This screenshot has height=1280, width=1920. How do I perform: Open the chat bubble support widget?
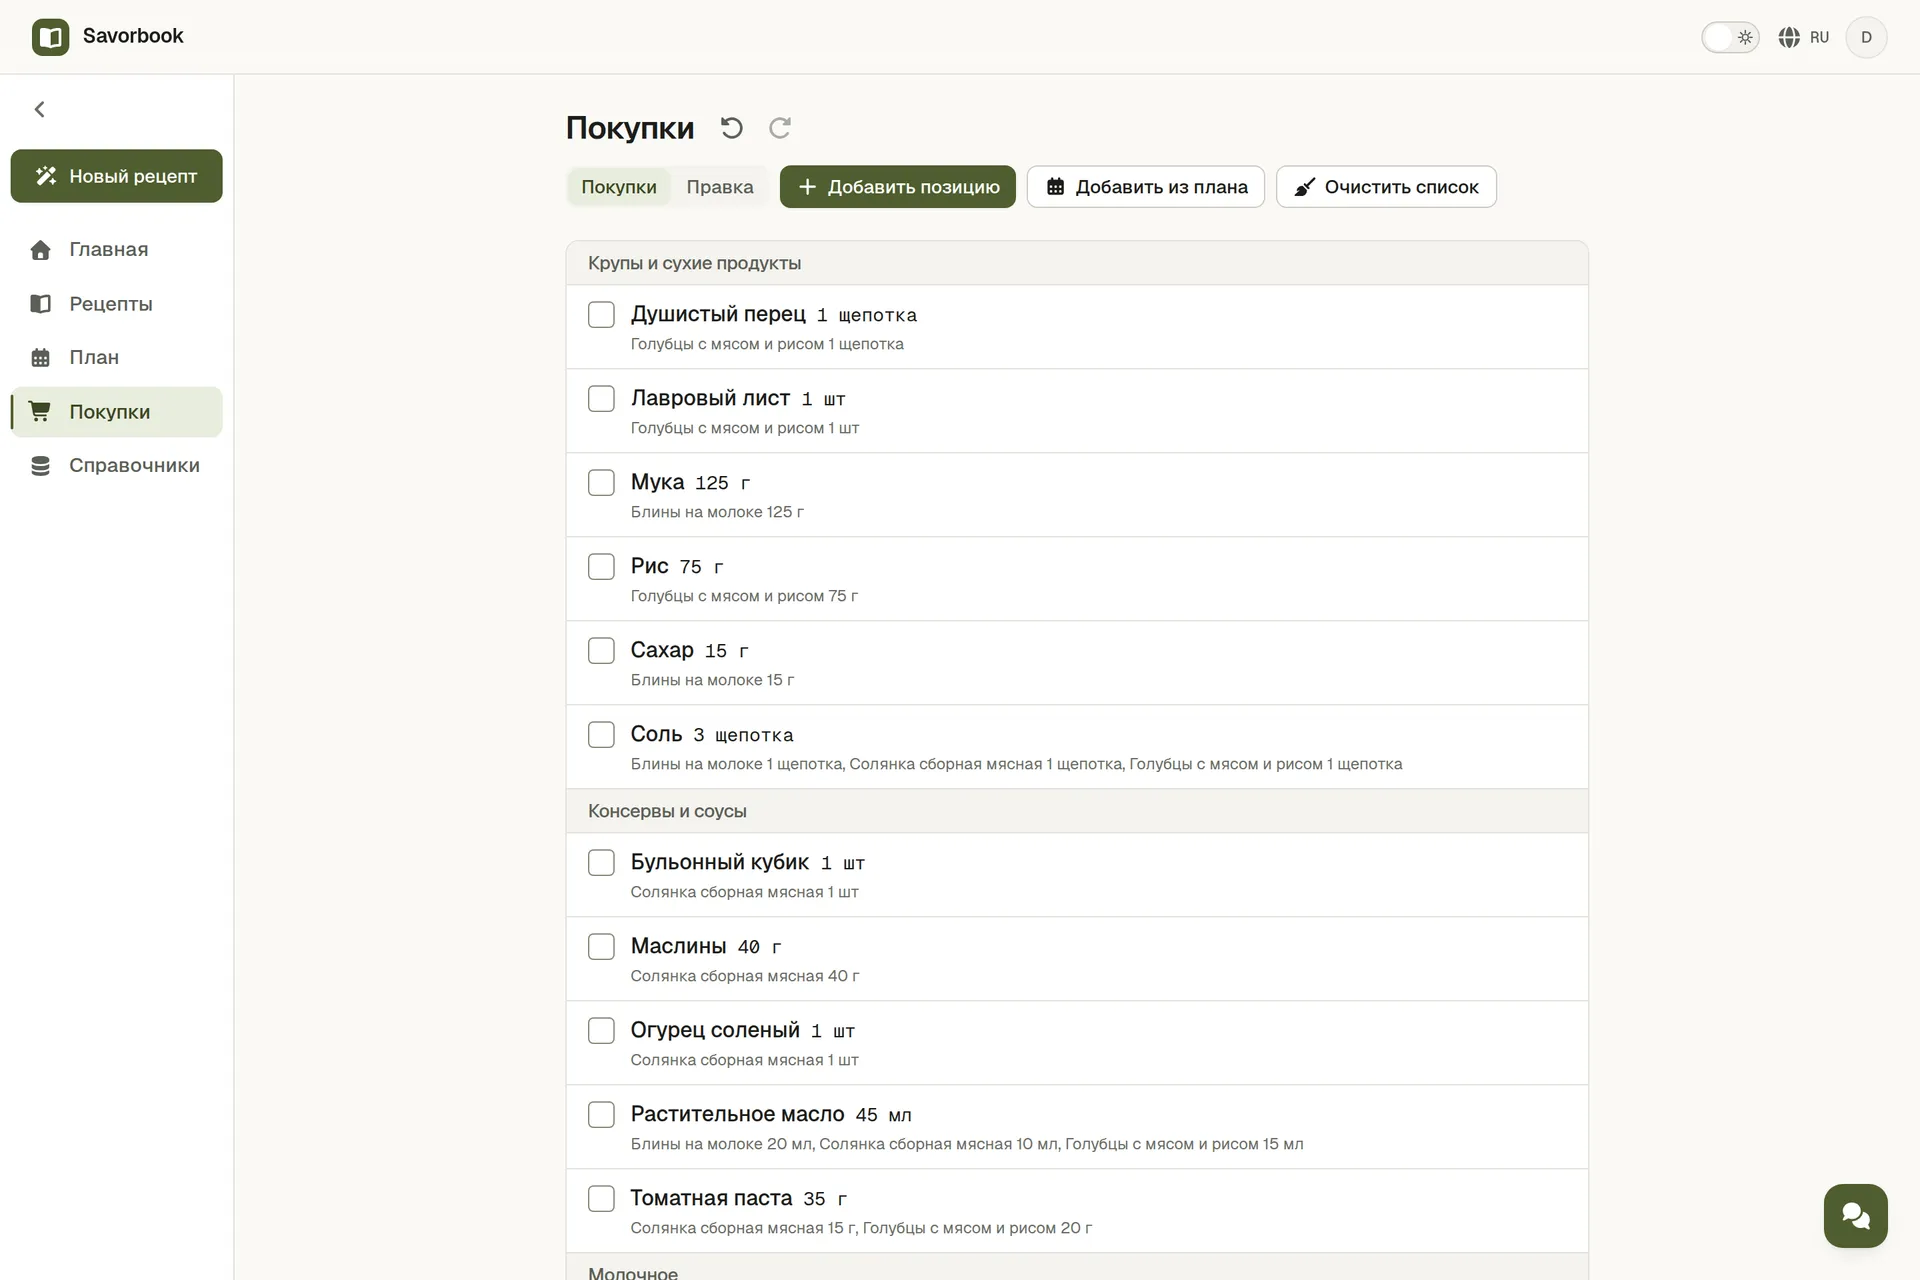pos(1855,1215)
